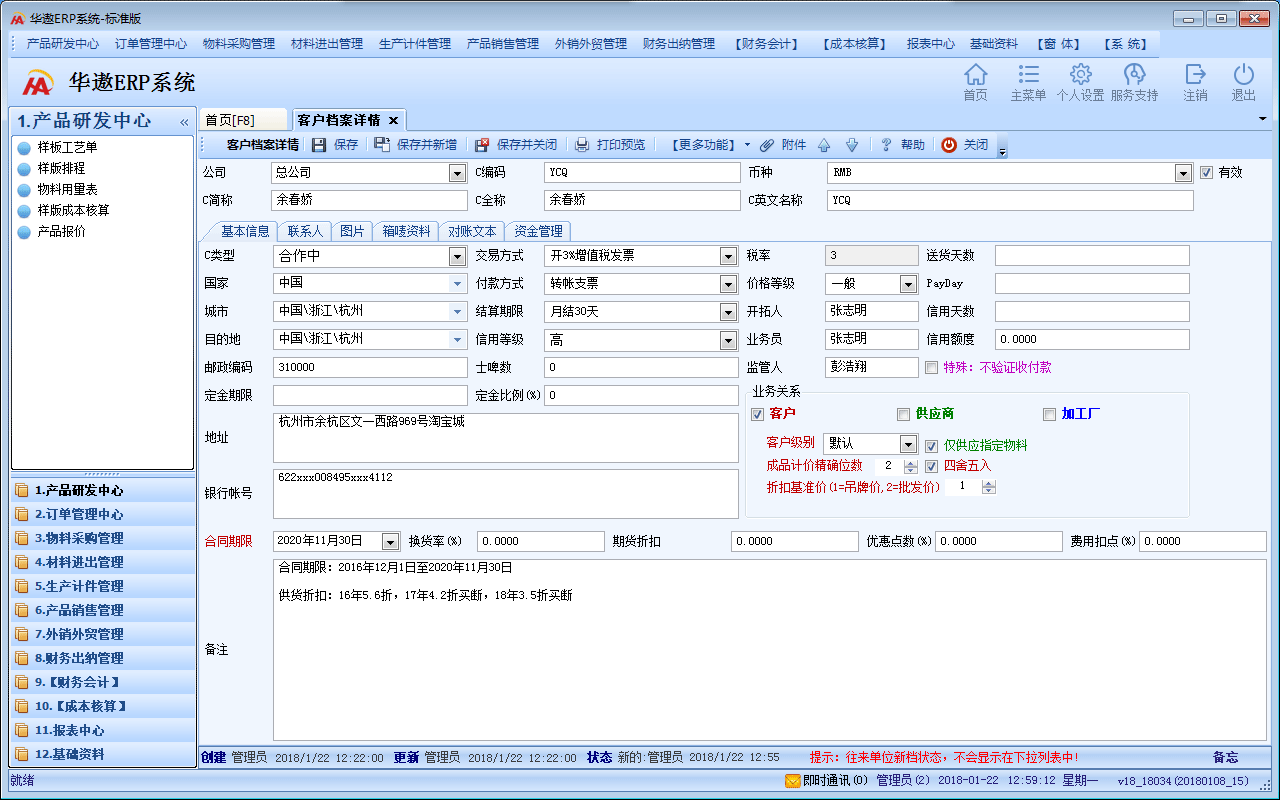Toggle 仅供应指定物料 checkbox
This screenshot has height=800, width=1280.
tap(932, 445)
